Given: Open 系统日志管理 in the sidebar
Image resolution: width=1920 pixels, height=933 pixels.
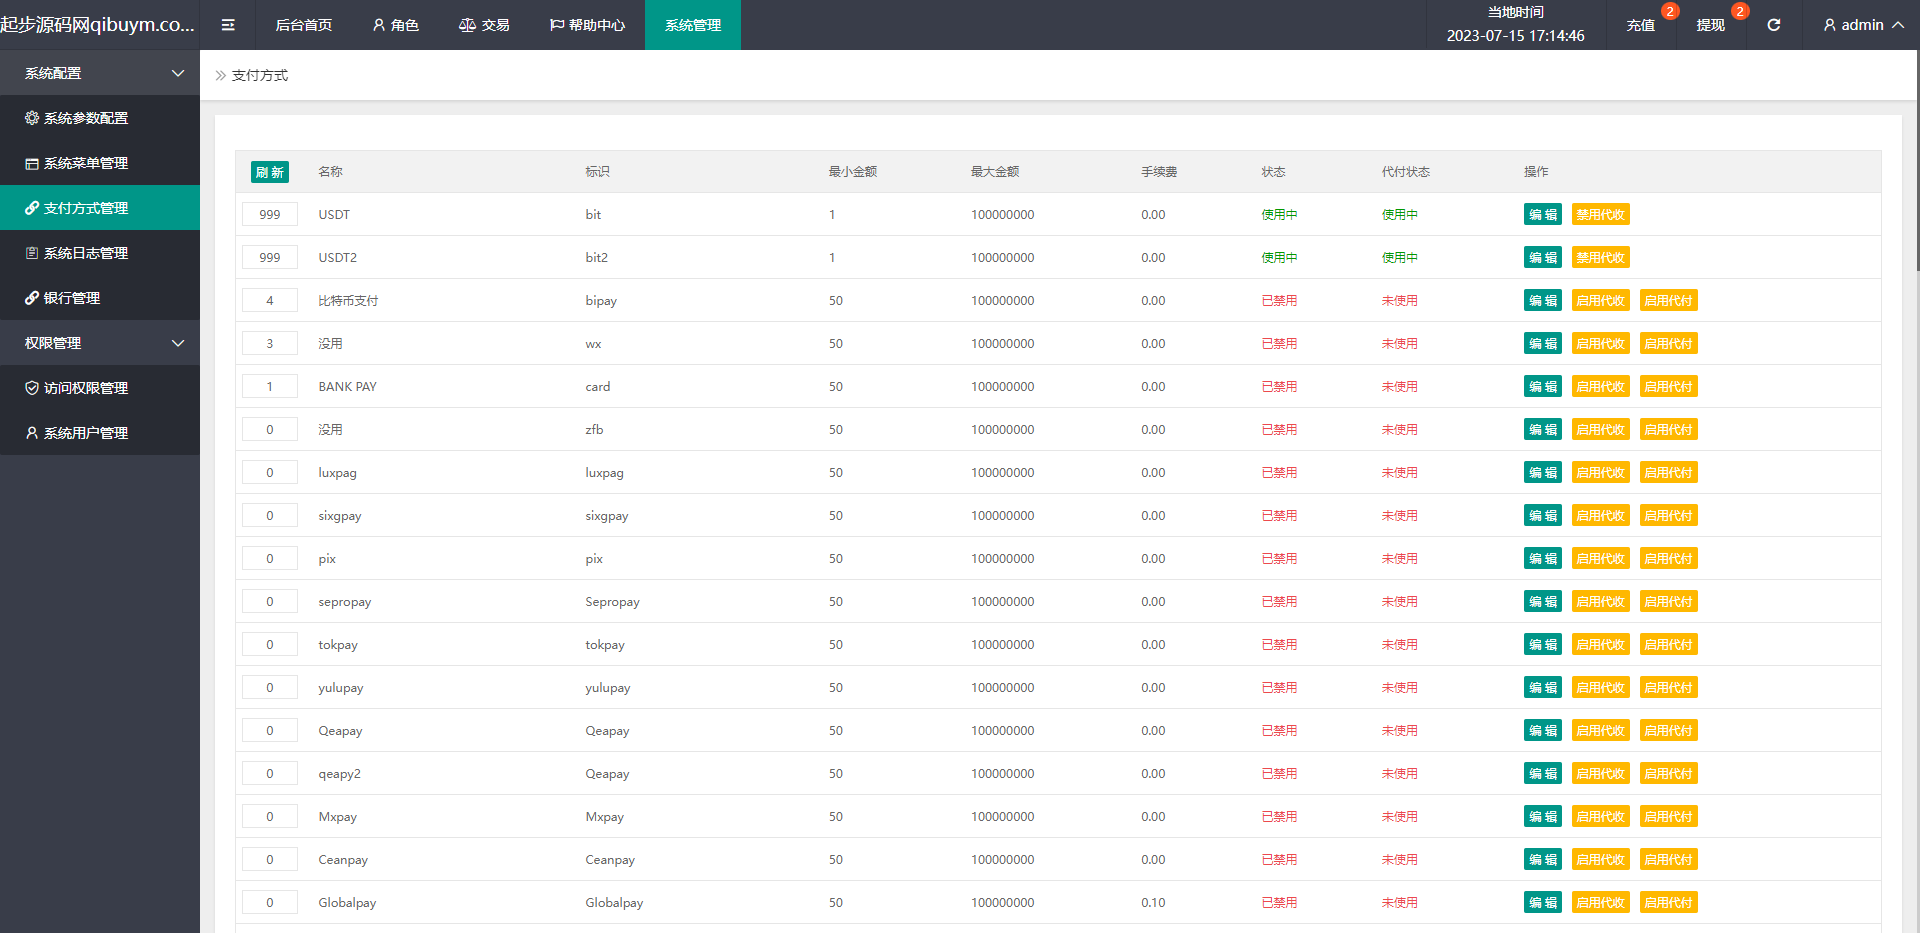Looking at the screenshot, I should click(85, 253).
